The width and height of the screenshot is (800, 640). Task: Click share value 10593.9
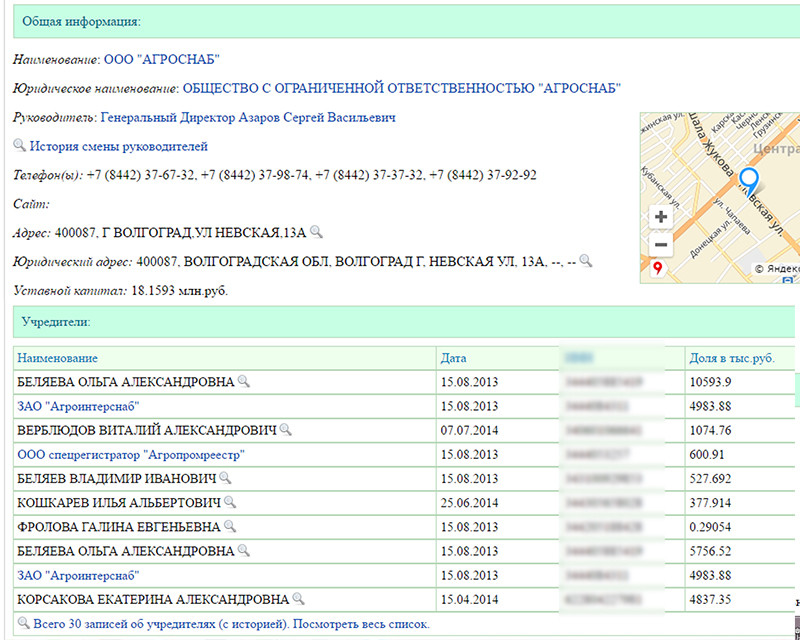(x=710, y=382)
